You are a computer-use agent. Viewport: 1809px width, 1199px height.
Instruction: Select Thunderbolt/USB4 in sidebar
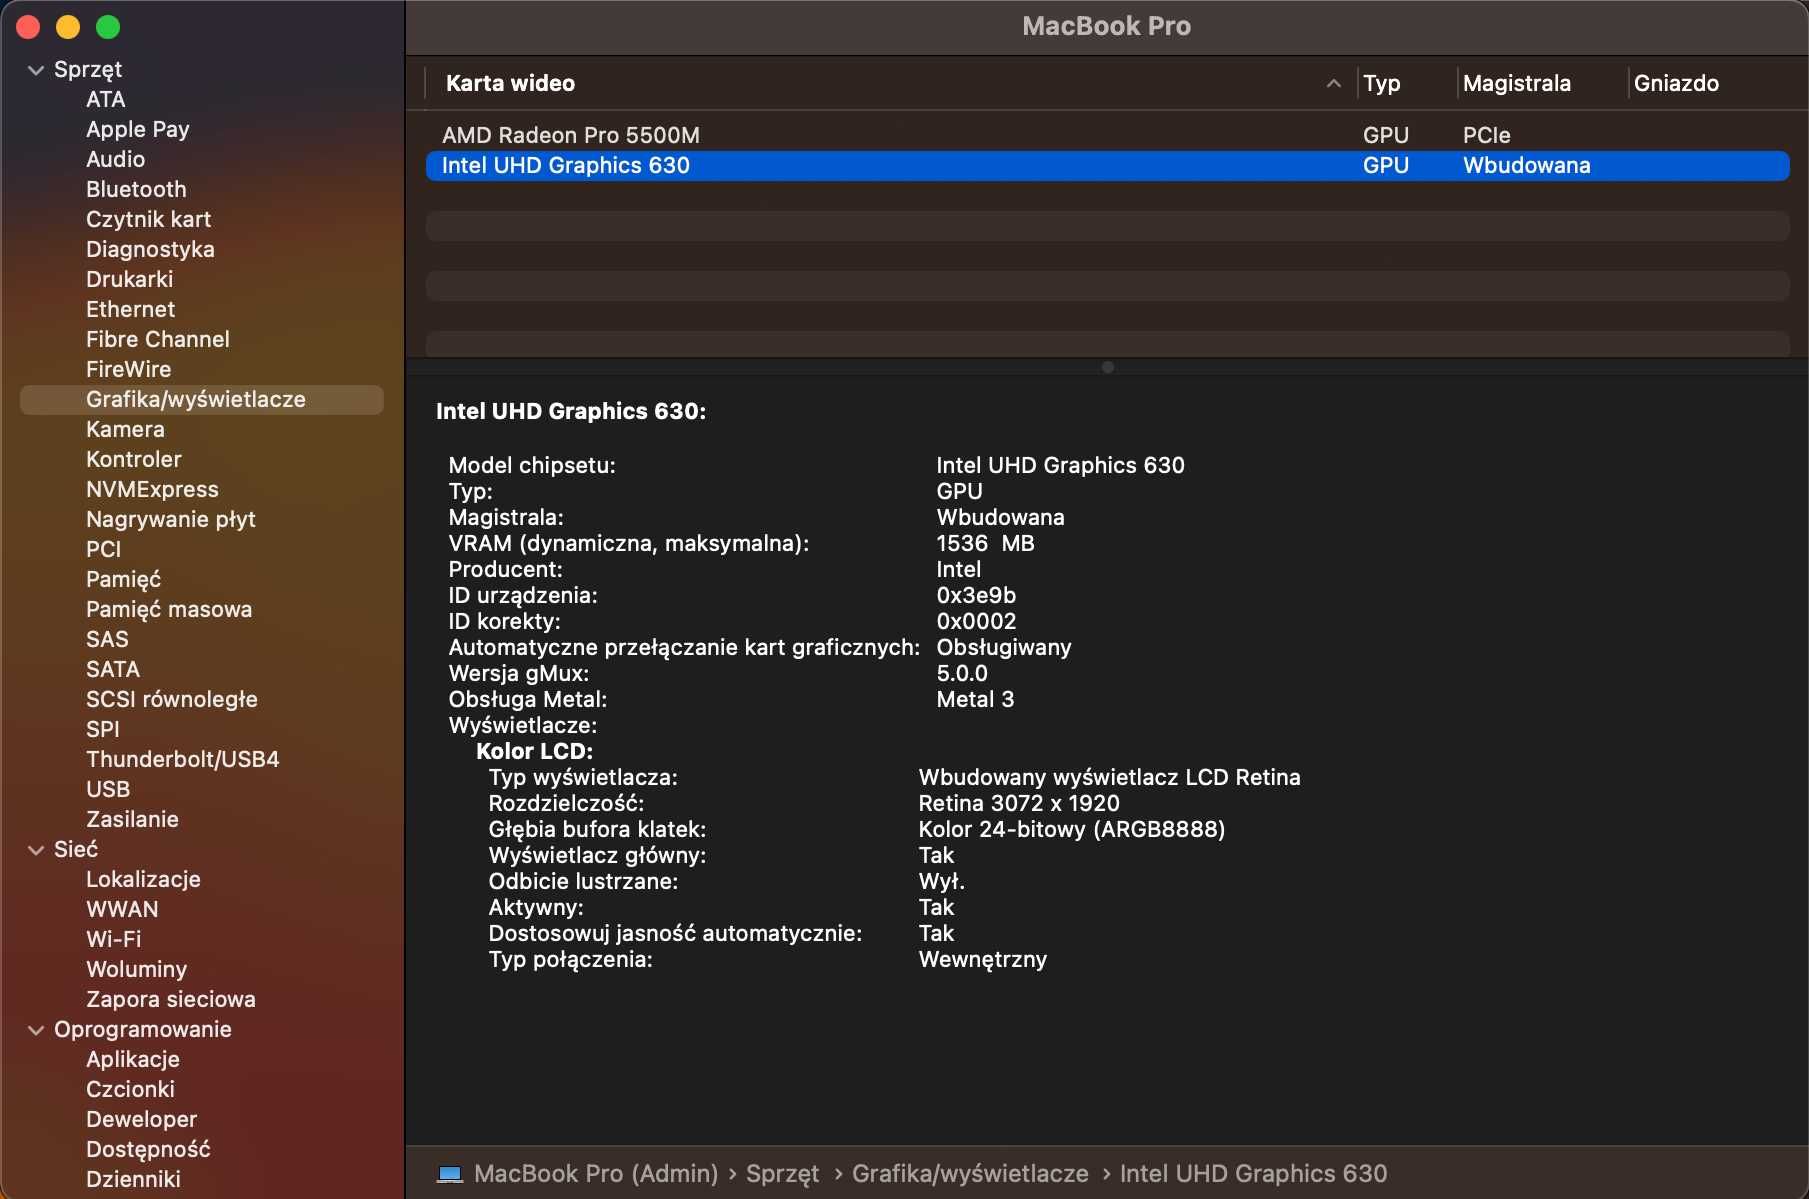click(x=183, y=760)
